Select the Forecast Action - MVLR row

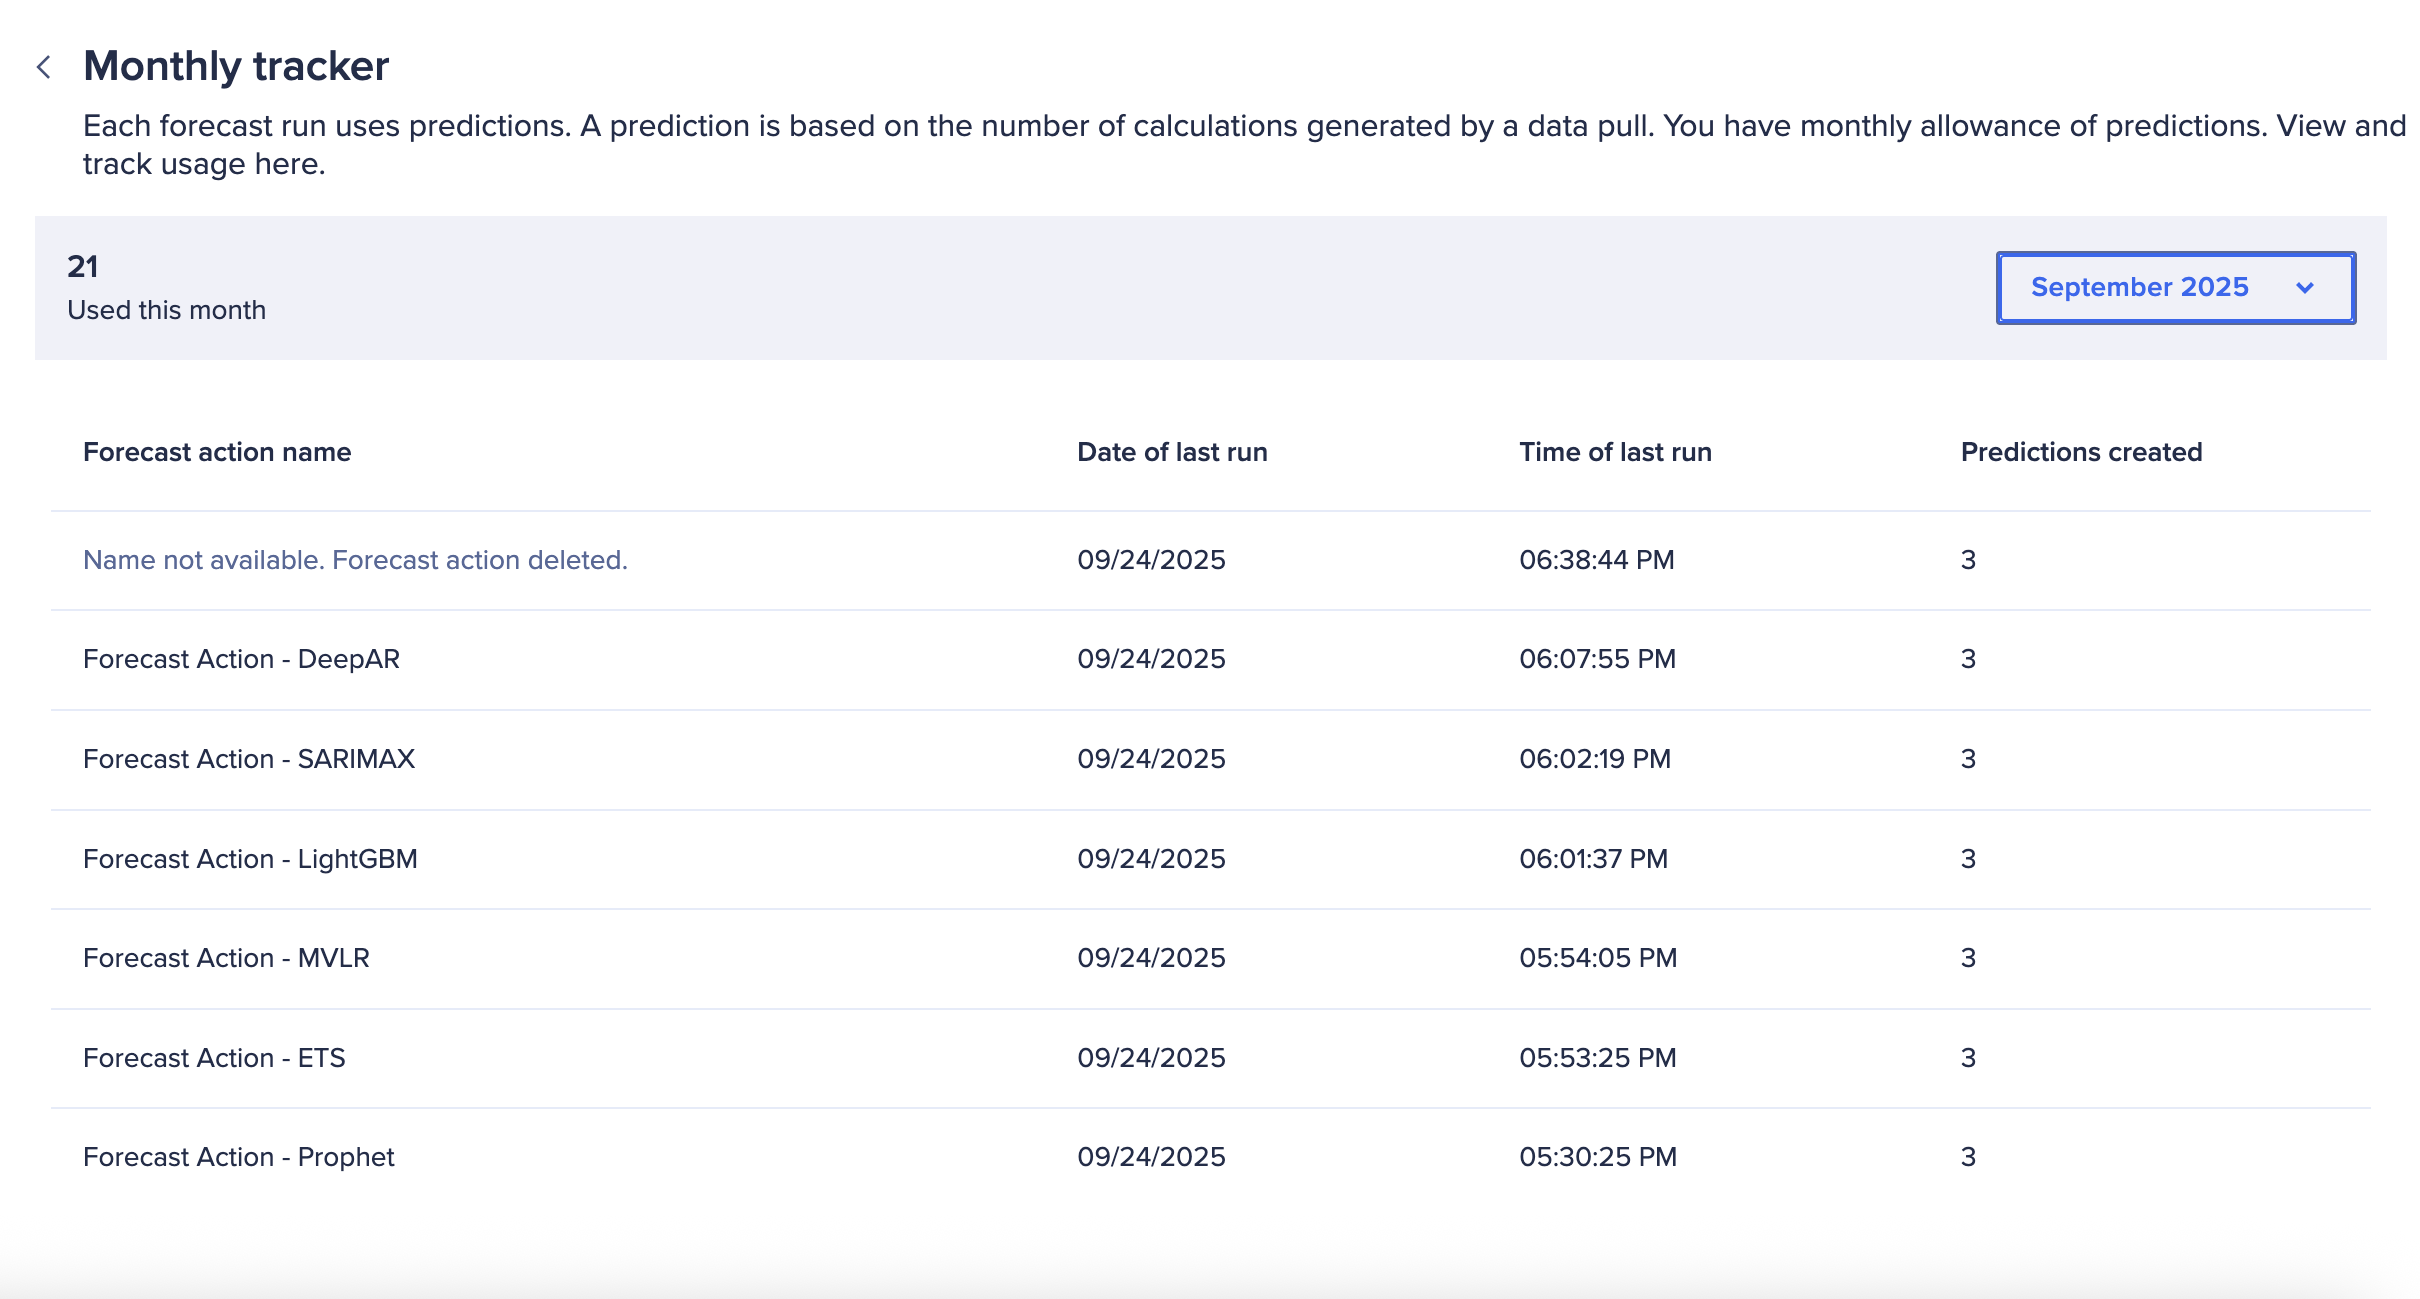coord(226,958)
